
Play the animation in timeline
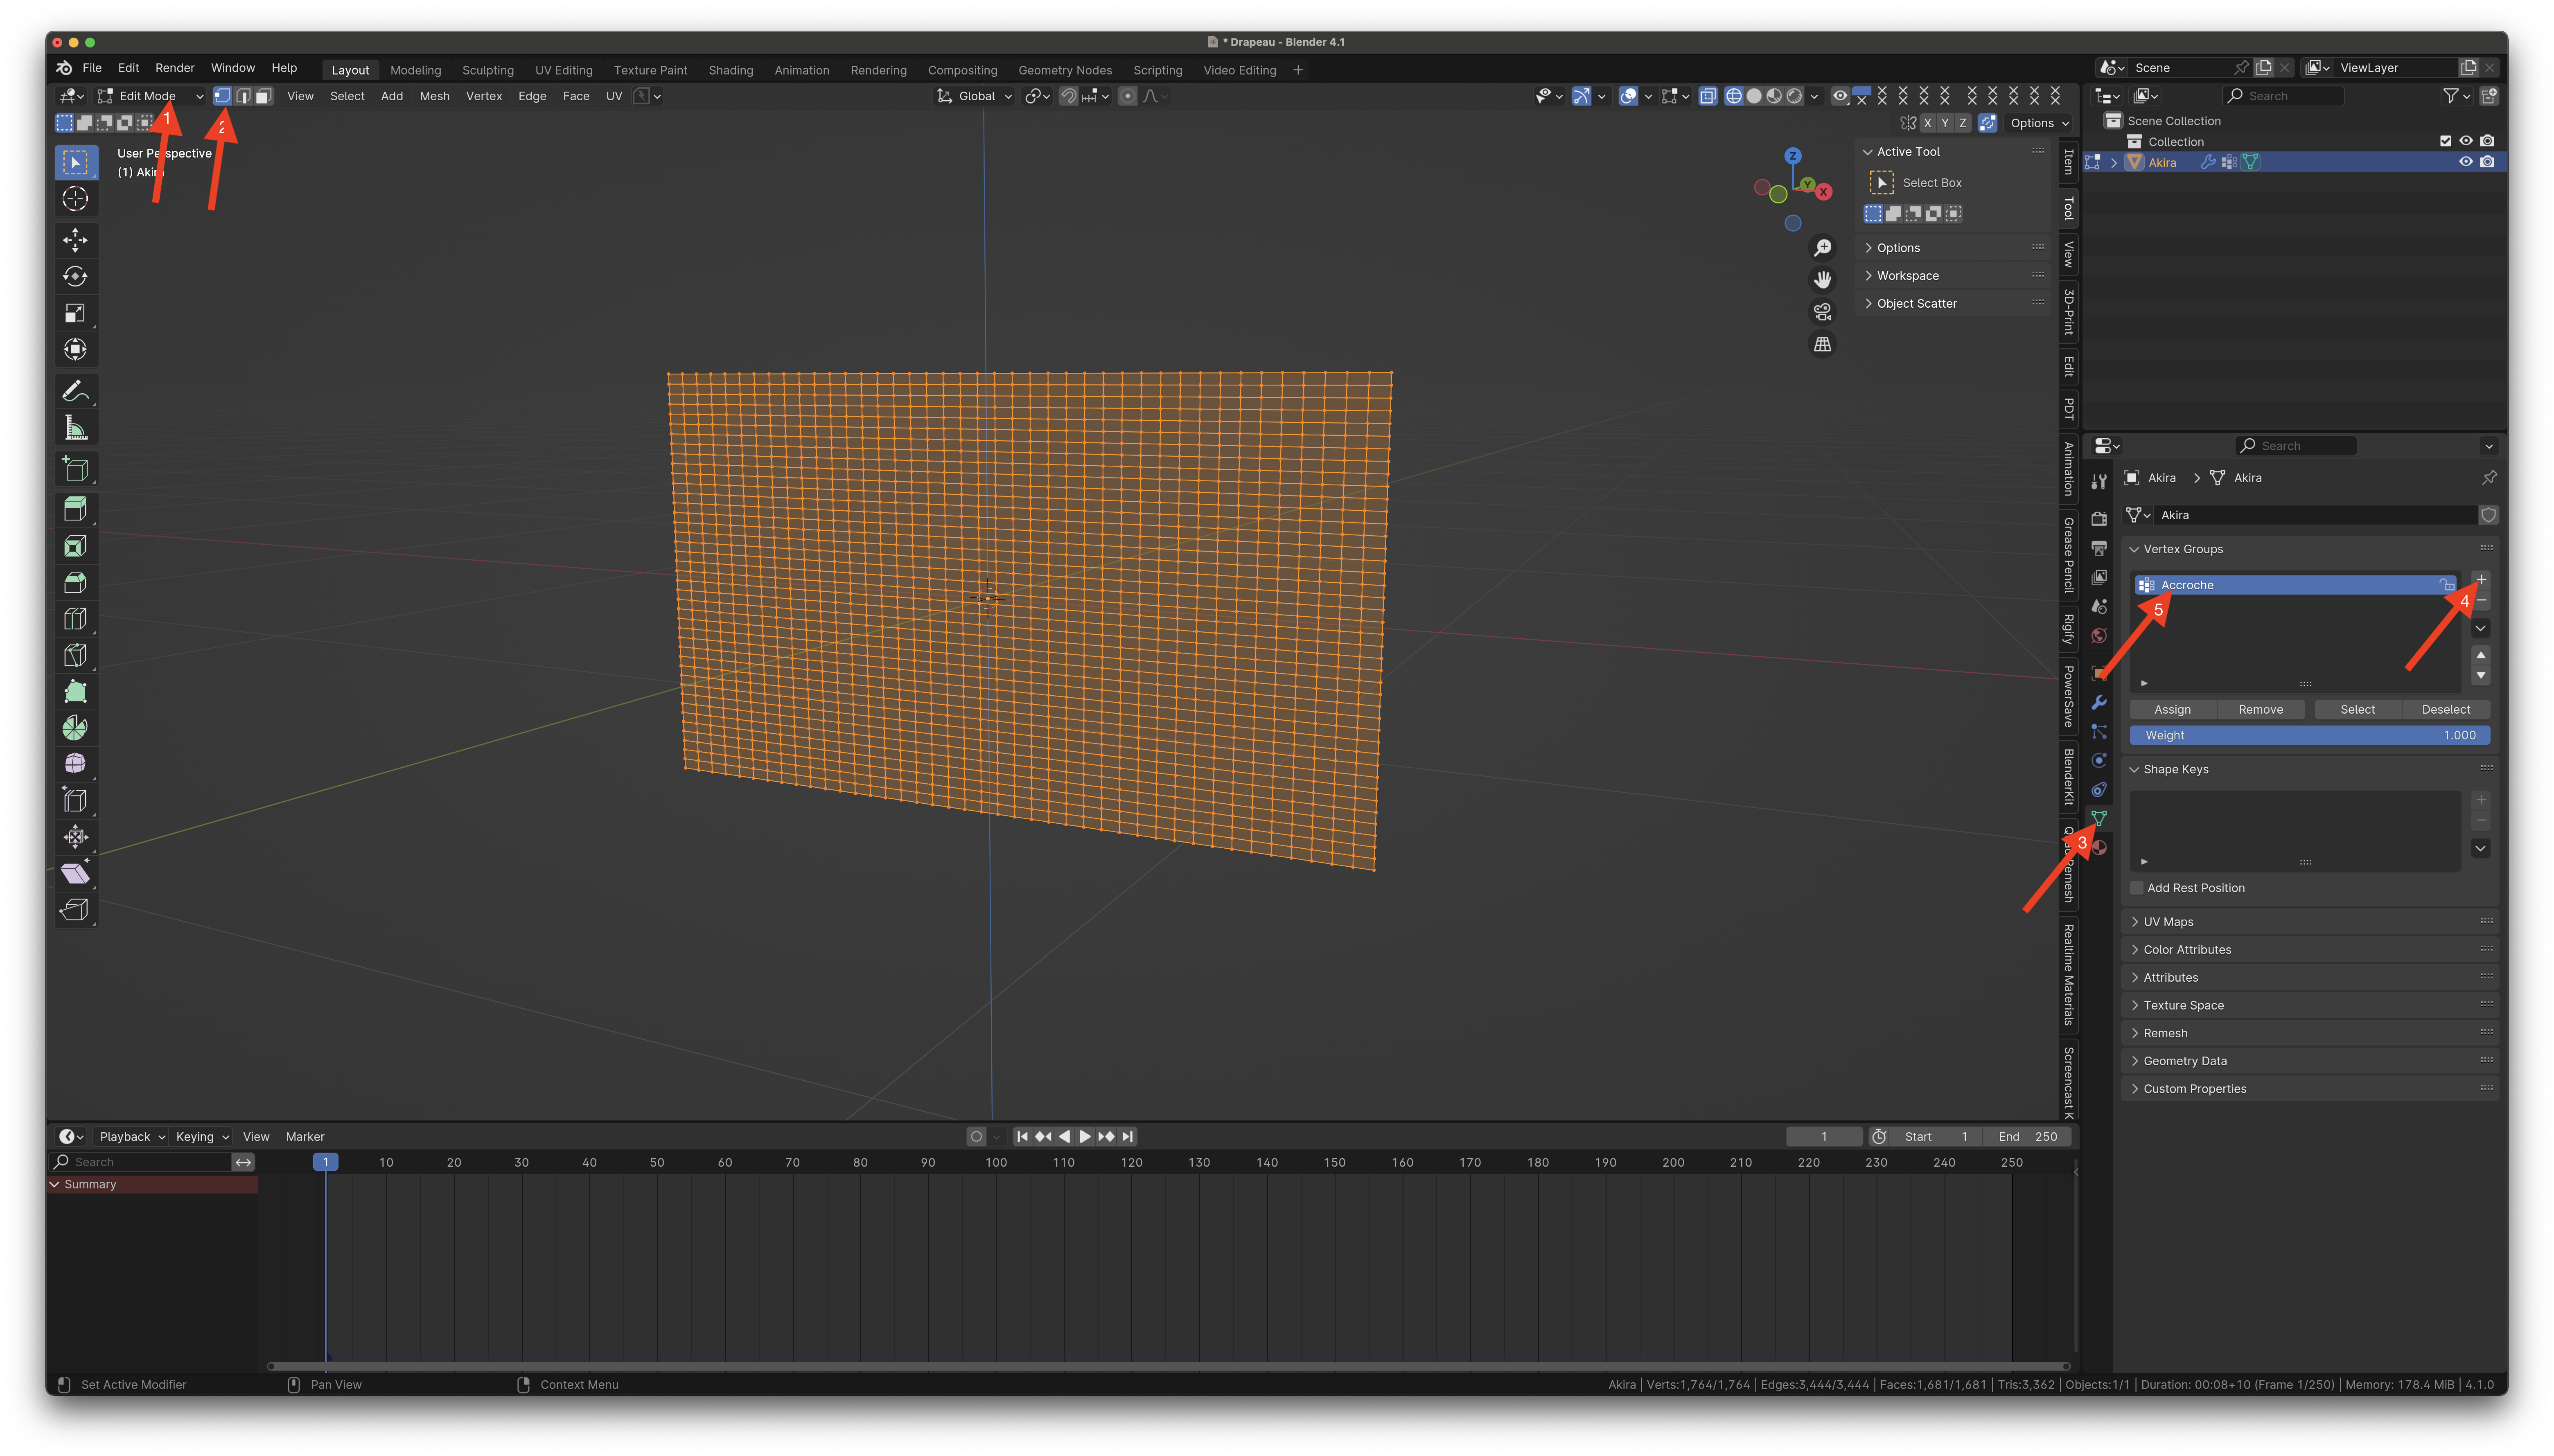(x=1085, y=1137)
